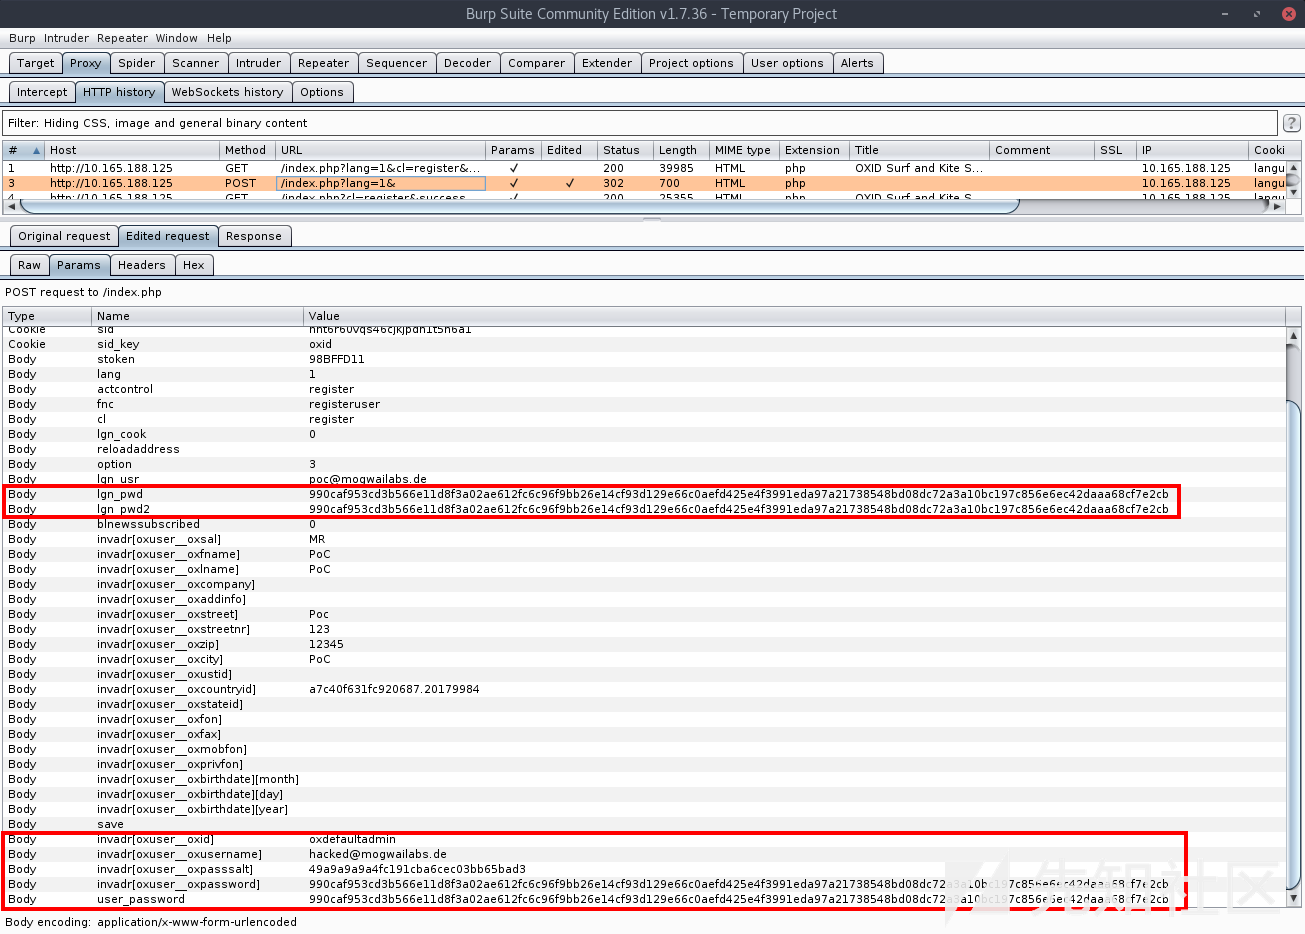Select the user_password parameter row
The width and height of the screenshot is (1305, 934).
point(644,899)
